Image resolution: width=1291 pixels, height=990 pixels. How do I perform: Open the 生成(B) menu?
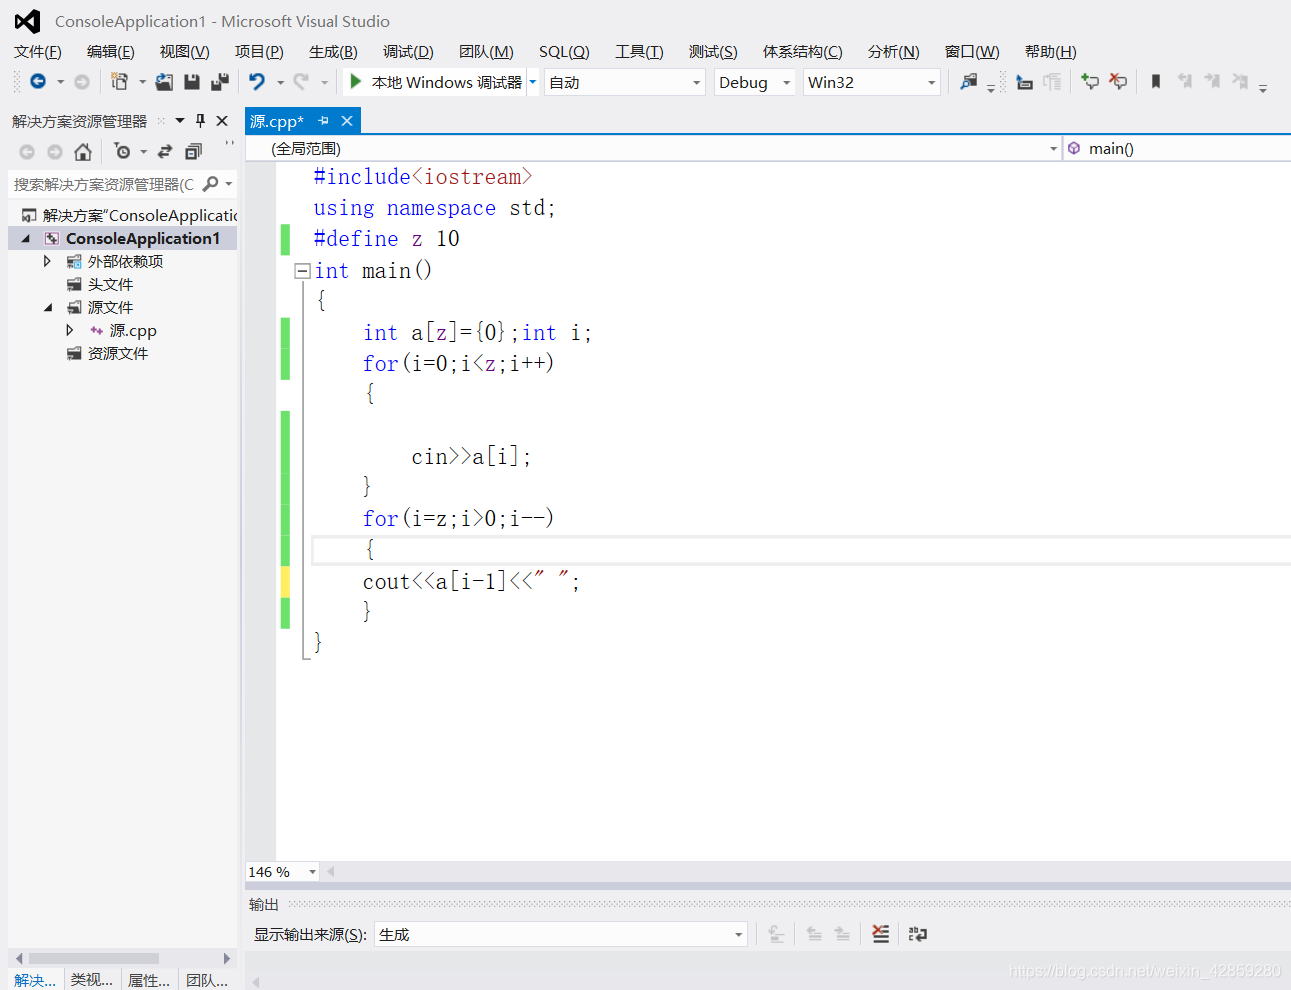tap(333, 52)
